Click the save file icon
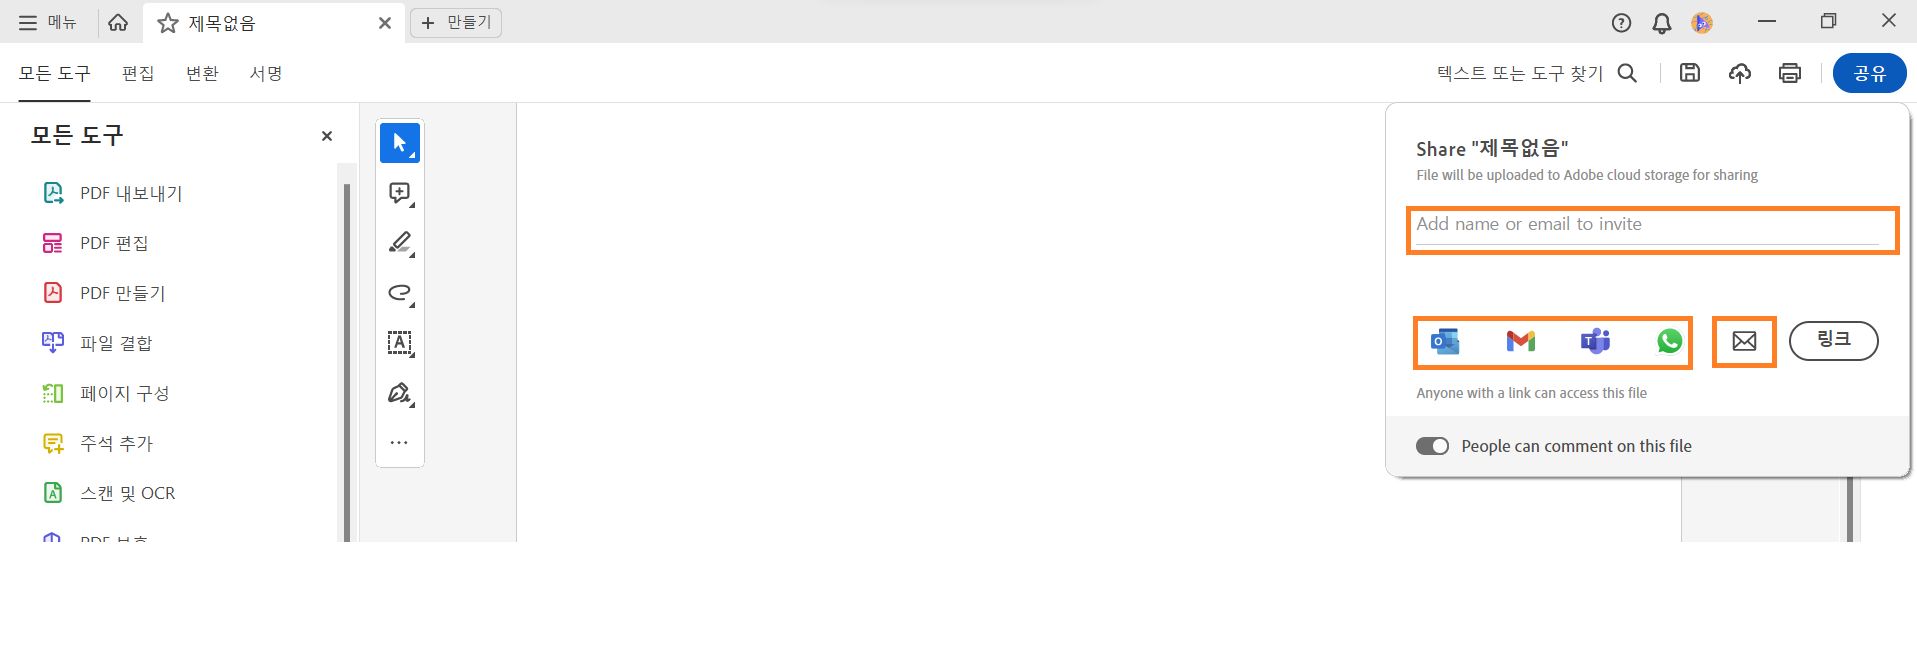This screenshot has width=1917, height=648. point(1690,73)
